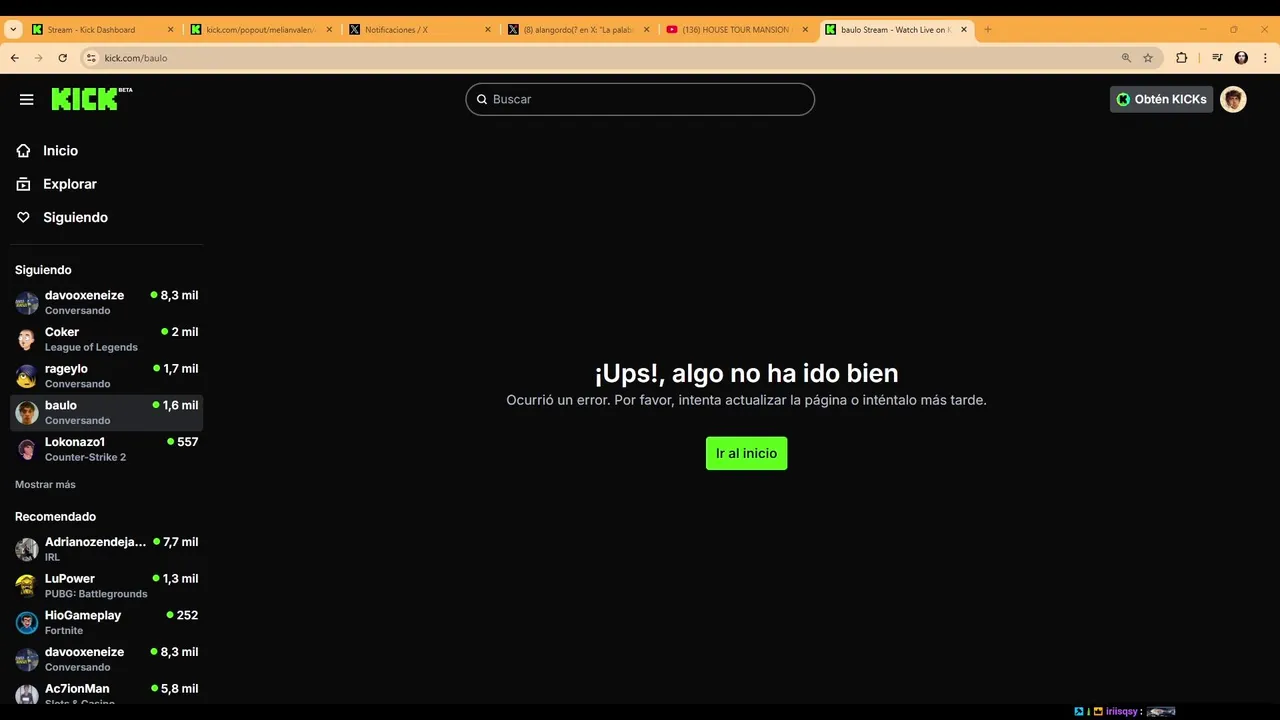This screenshot has height=720, width=1280.
Task: Click Ir al inicio button
Action: pos(746,453)
